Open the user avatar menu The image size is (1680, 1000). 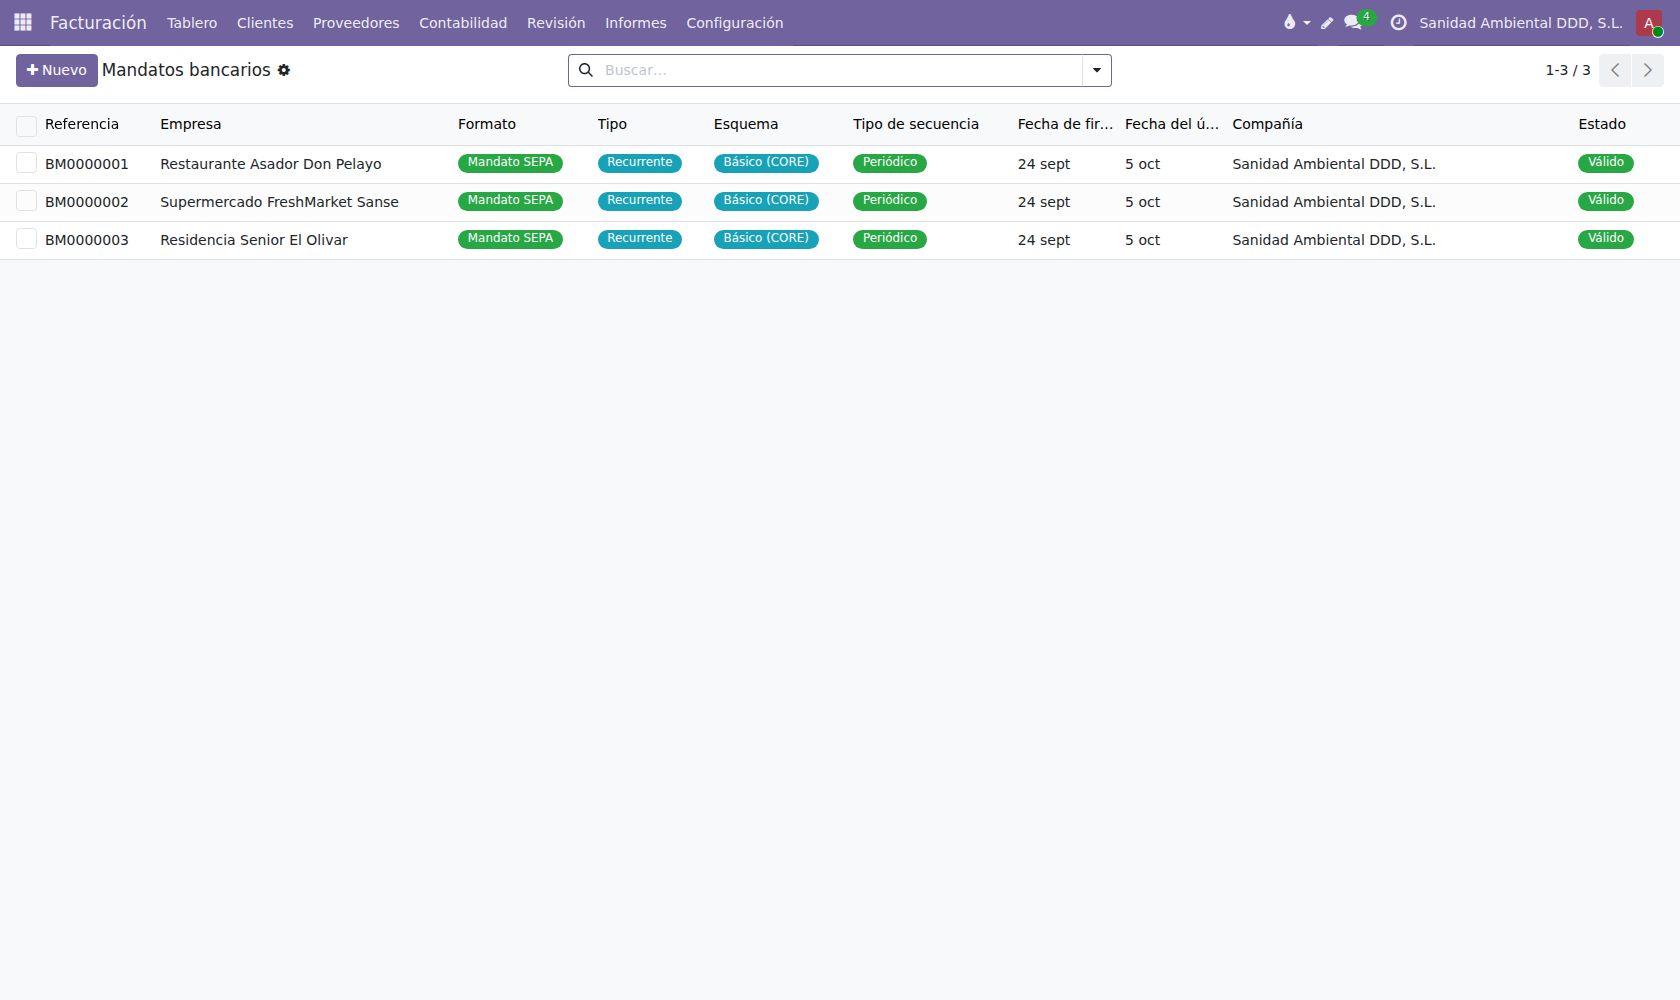point(1649,22)
